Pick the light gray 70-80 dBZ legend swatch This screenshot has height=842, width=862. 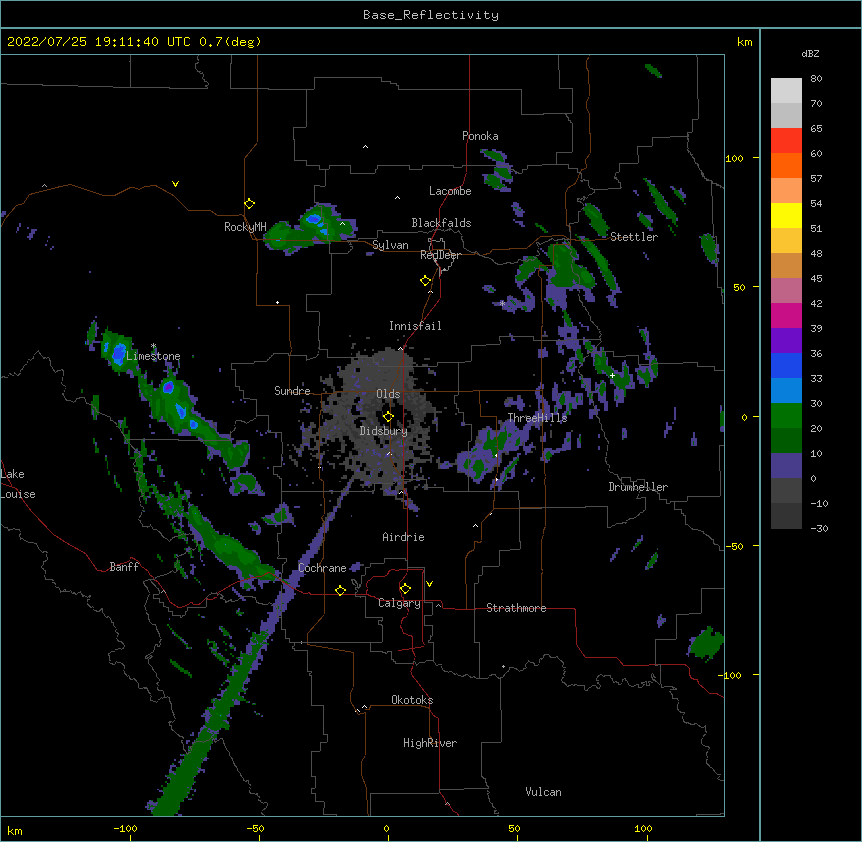point(786,91)
